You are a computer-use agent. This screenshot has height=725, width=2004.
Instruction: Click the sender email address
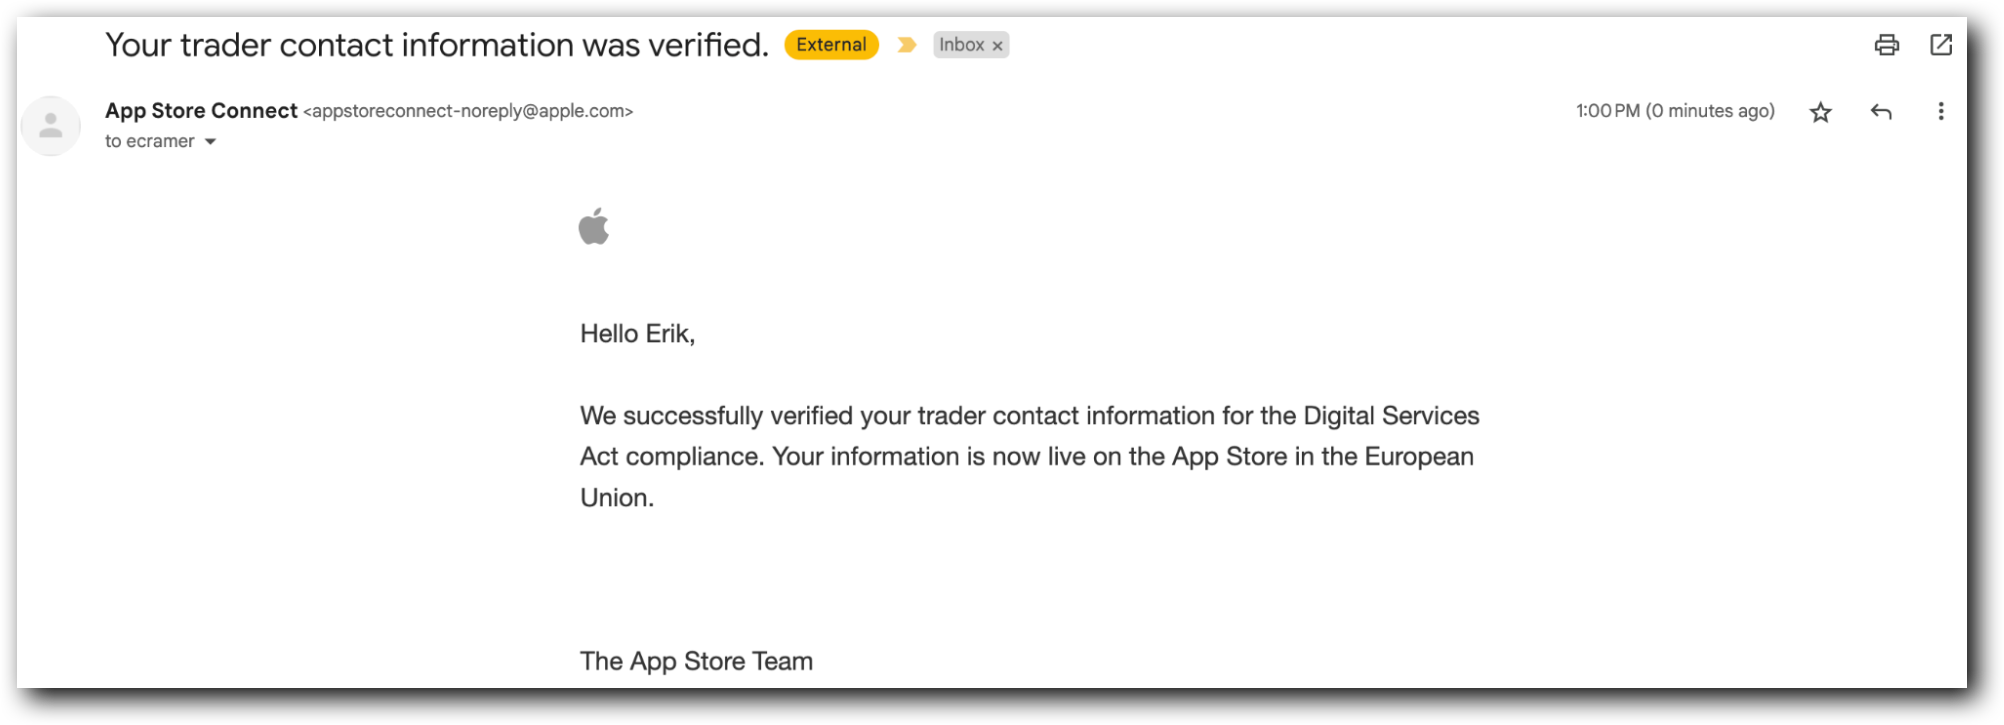[468, 112]
